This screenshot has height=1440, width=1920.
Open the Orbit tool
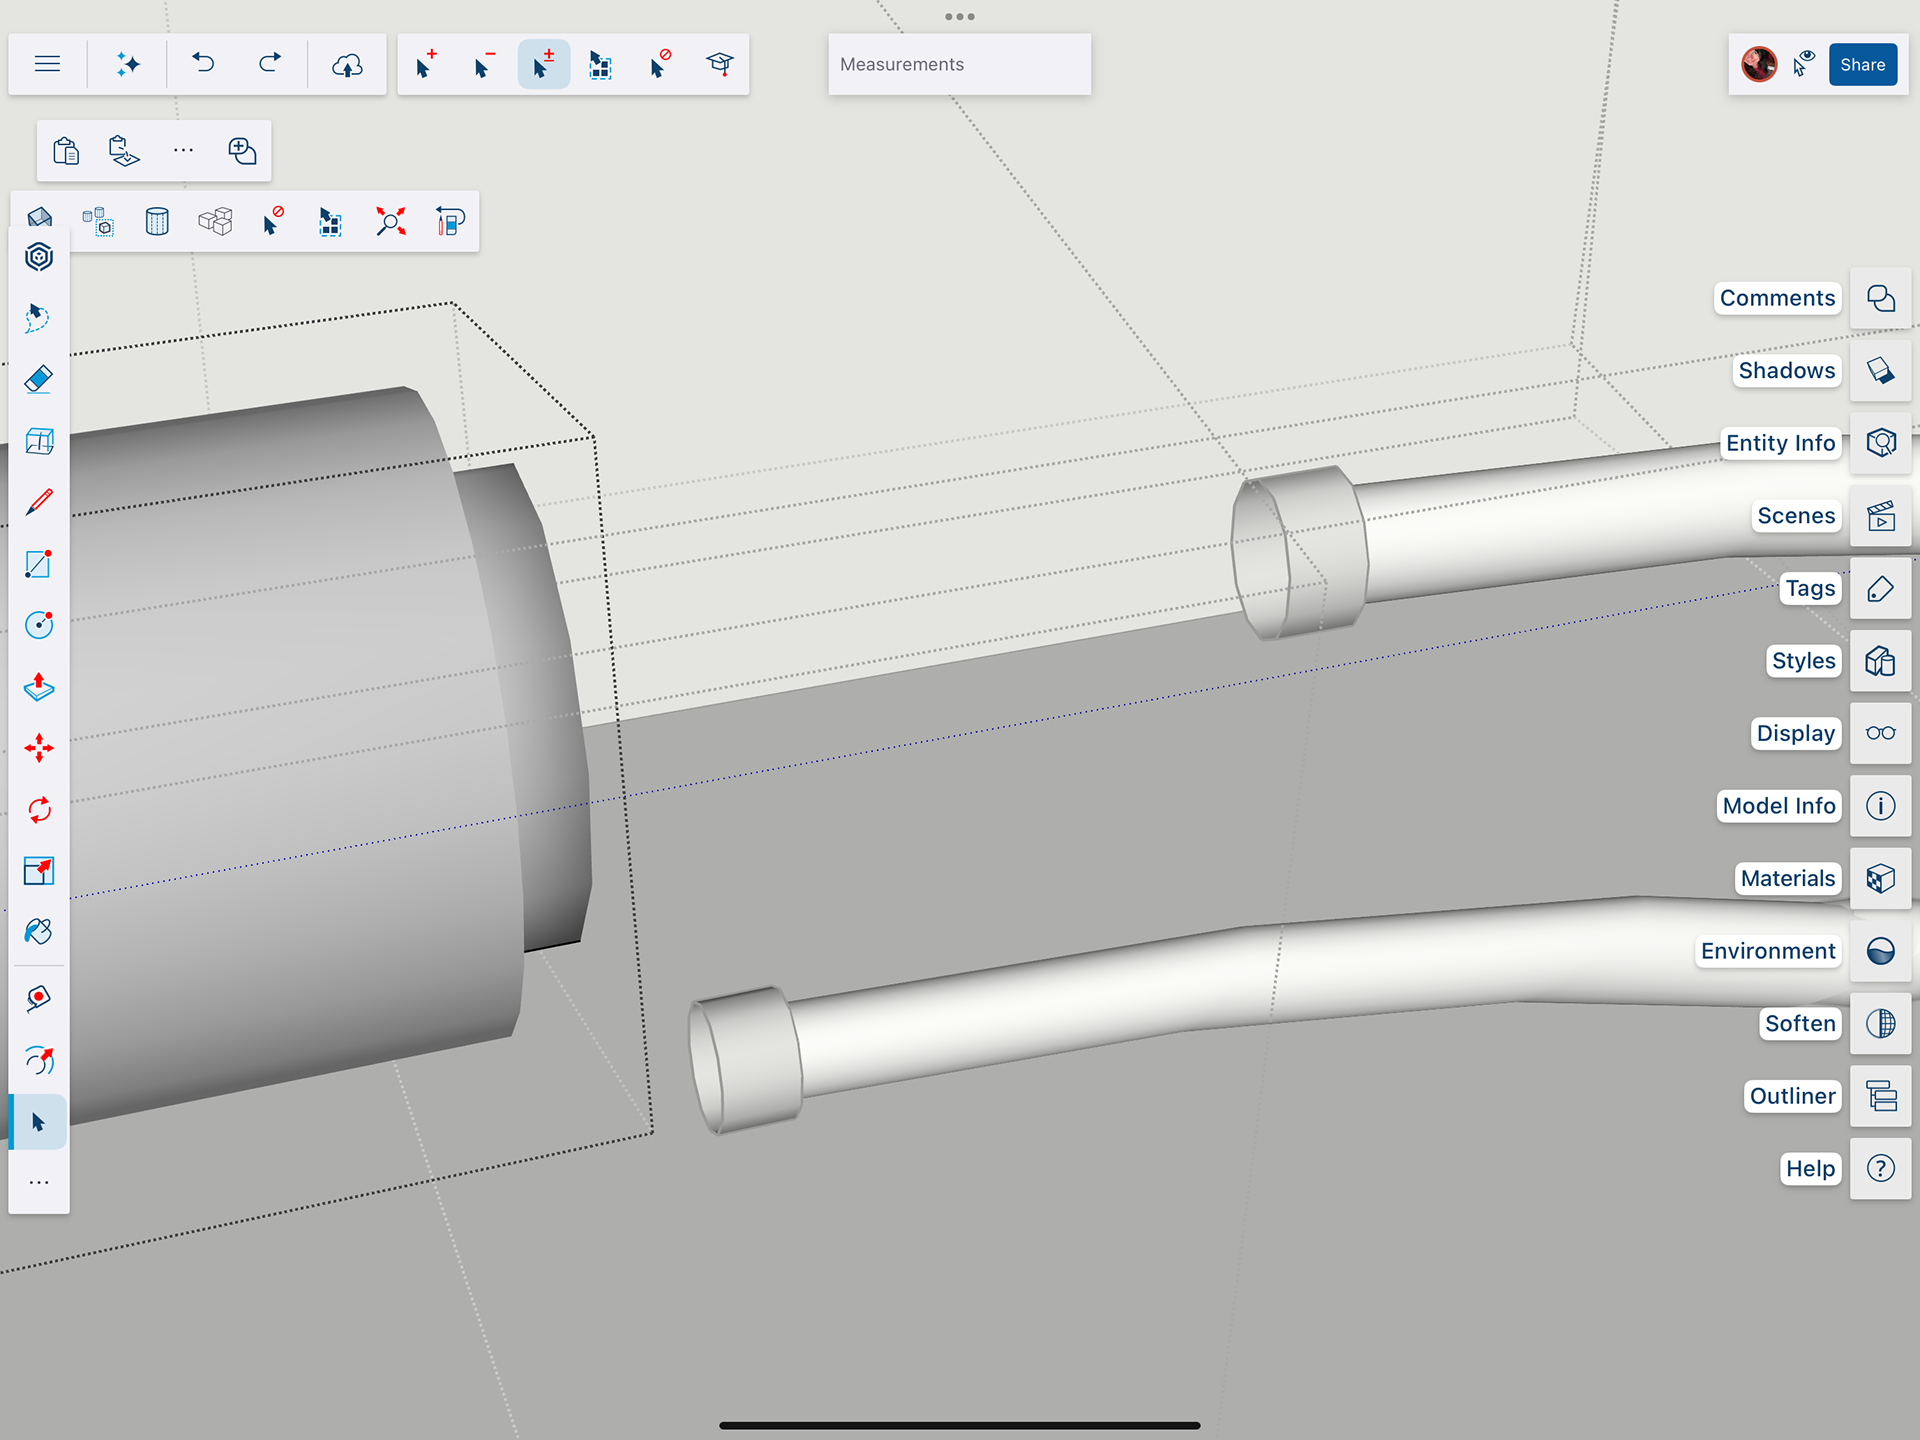[38, 1059]
